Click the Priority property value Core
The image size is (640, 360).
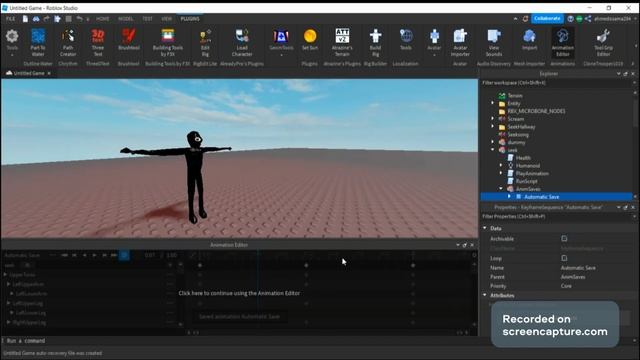tap(566, 286)
